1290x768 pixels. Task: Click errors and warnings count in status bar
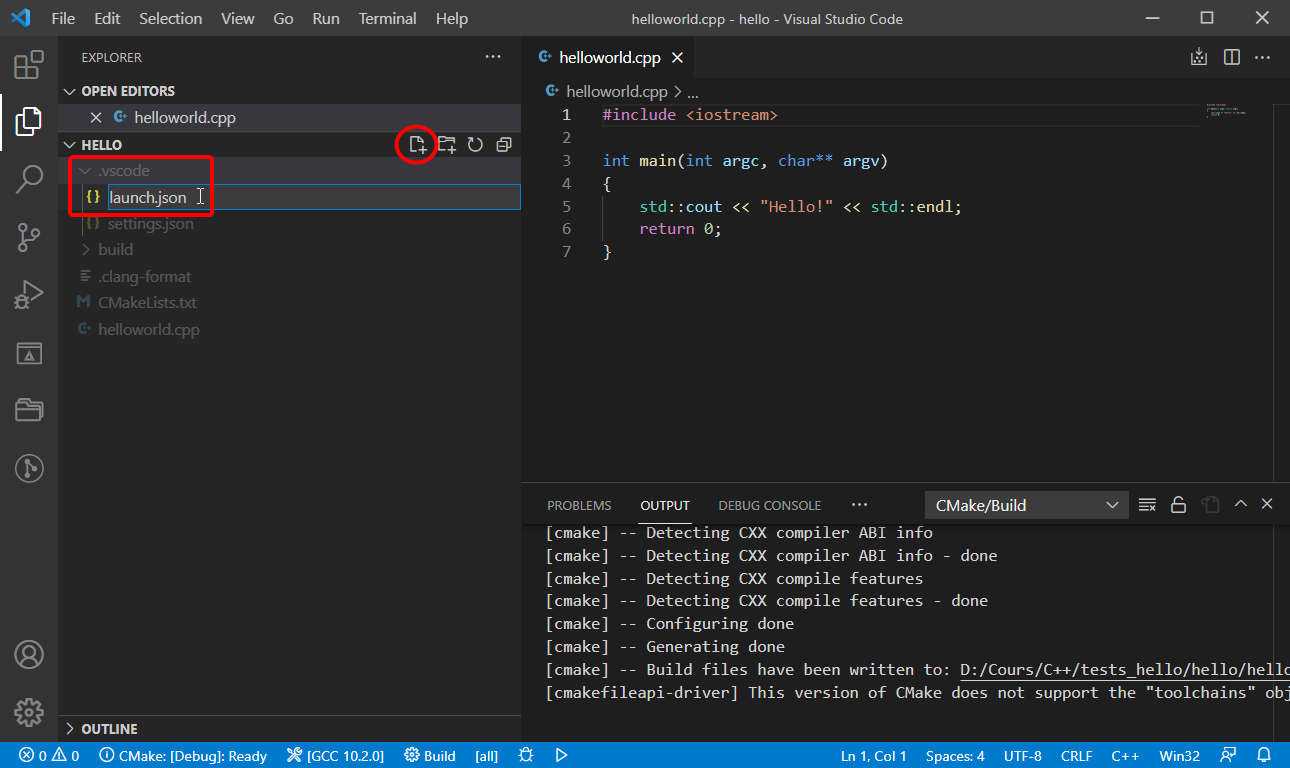[49, 755]
